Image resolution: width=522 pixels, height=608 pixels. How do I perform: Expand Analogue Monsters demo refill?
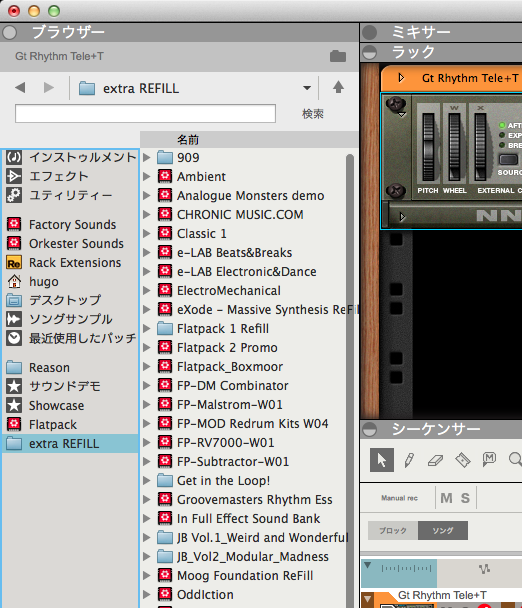(147, 195)
